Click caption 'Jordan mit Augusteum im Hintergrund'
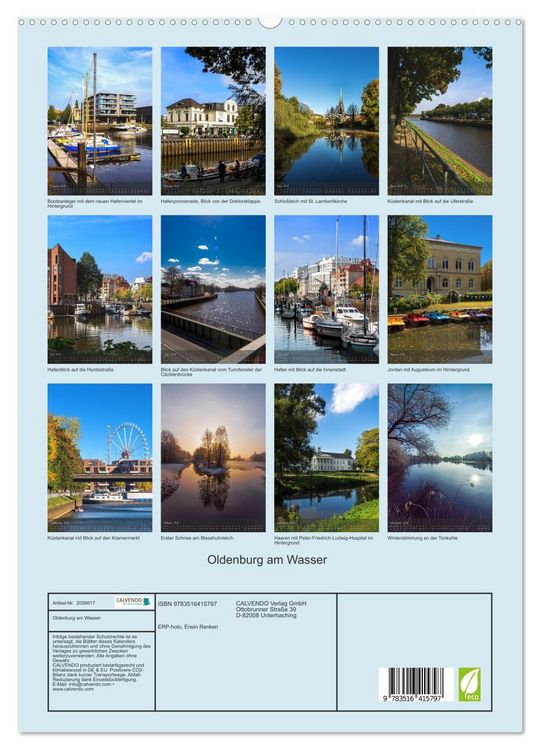This screenshot has height=750, width=540. 428,370
